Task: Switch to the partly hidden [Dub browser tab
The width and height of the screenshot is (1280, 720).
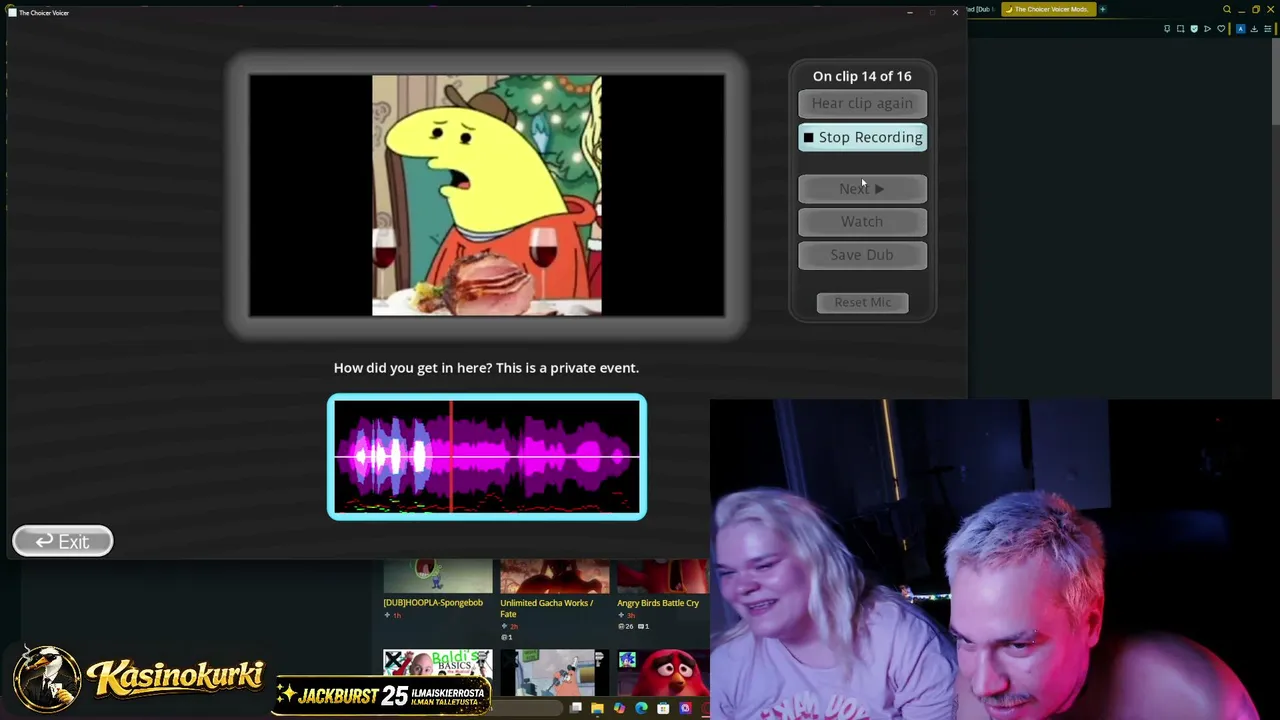Action: coord(983,9)
